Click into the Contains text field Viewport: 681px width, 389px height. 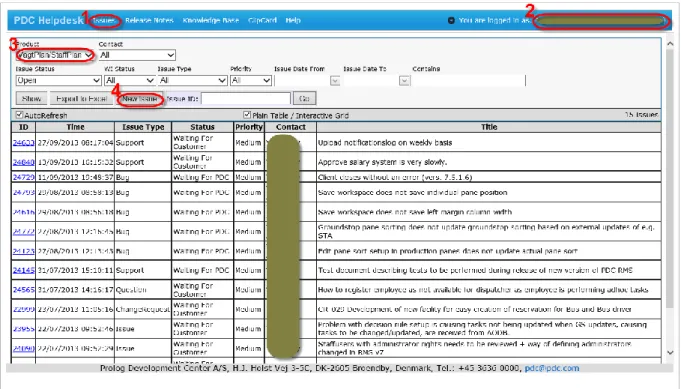pyautogui.click(x=469, y=81)
